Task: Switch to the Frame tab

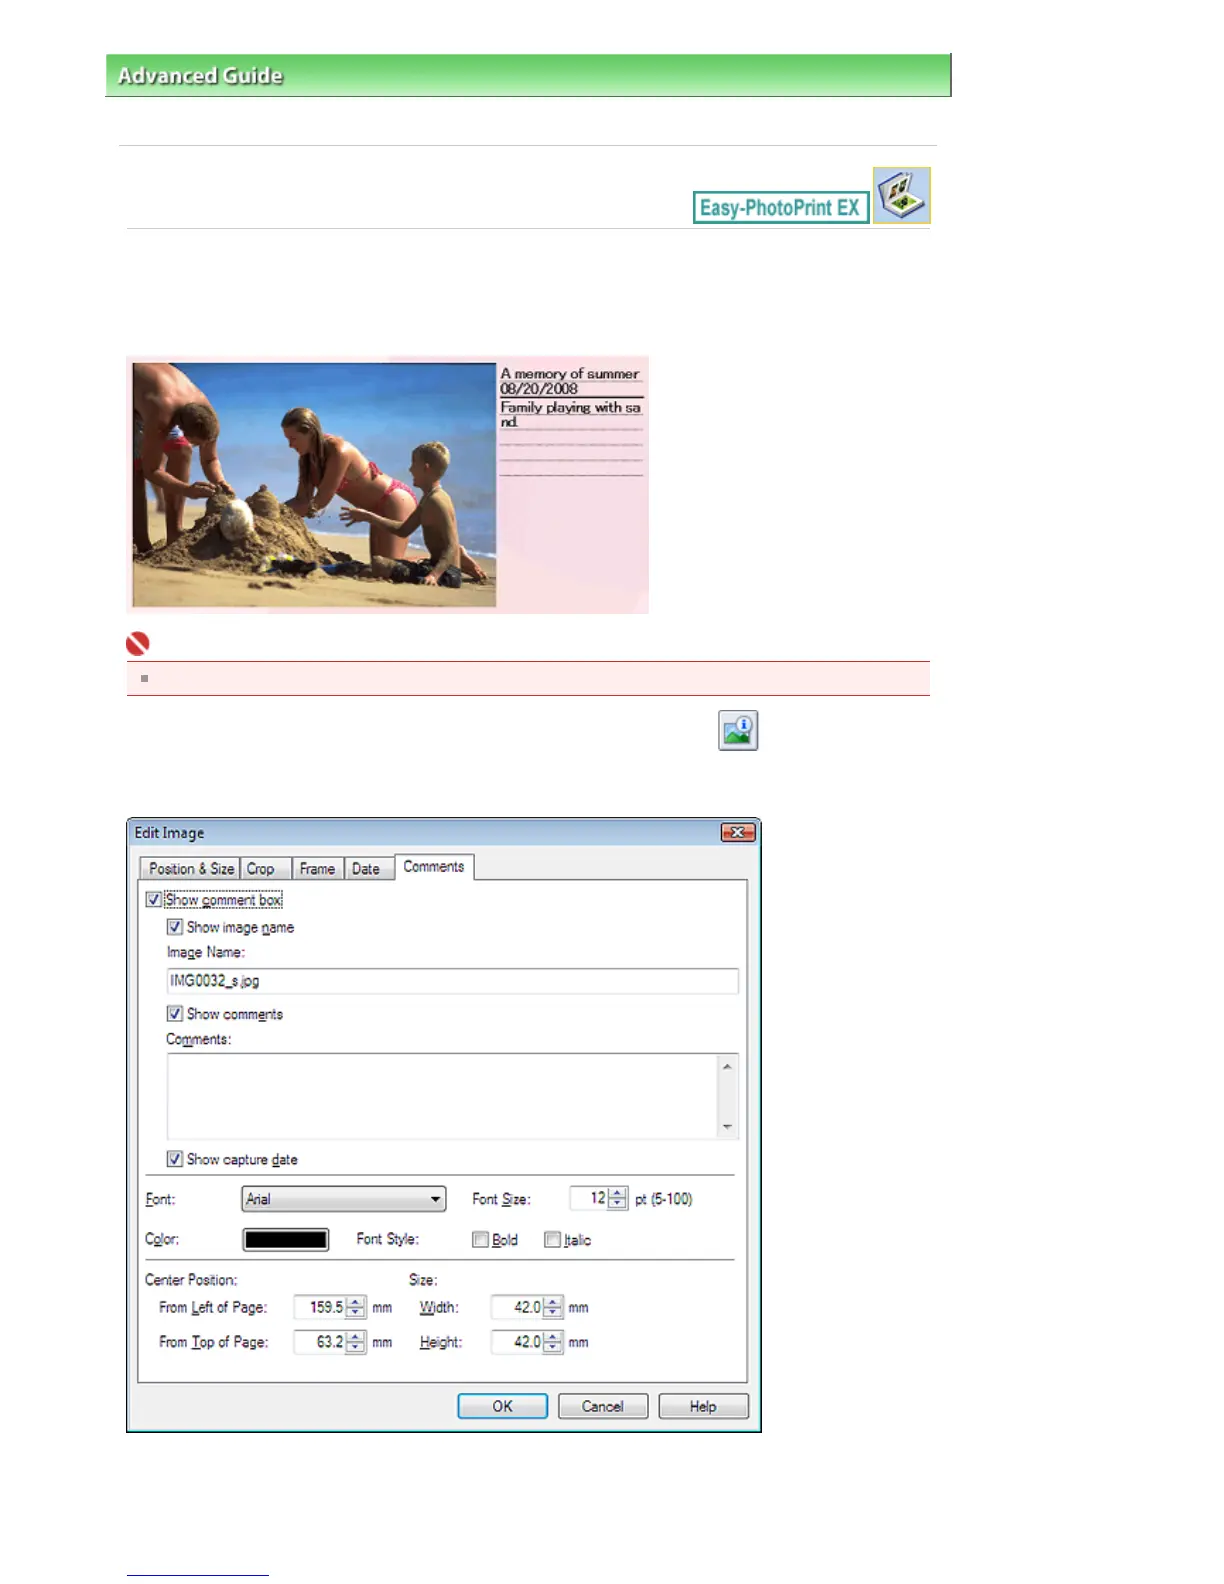Action: click(x=317, y=869)
